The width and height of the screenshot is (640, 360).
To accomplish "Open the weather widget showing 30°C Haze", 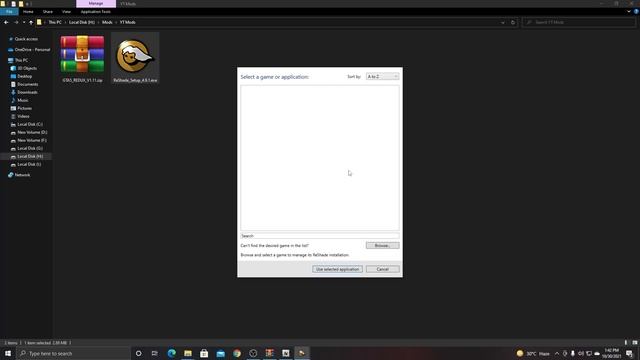I will click(x=533, y=353).
